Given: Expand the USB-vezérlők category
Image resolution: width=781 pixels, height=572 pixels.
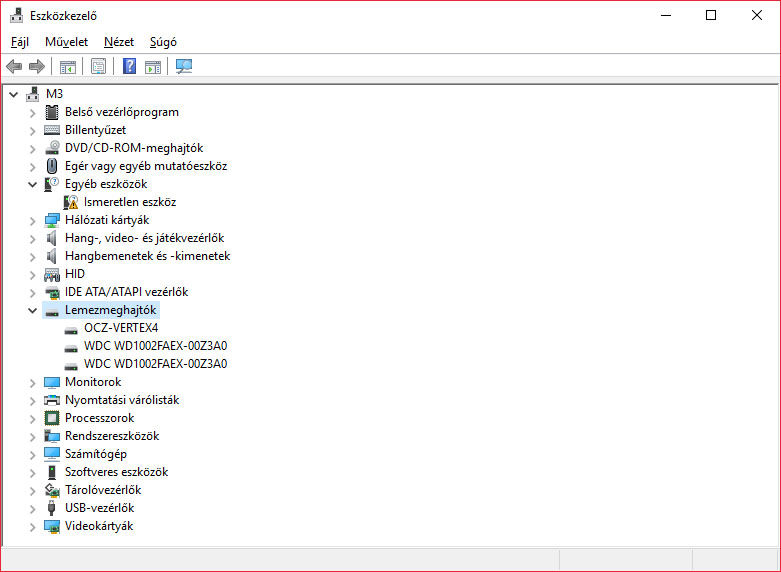Looking at the screenshot, I should click(x=32, y=509).
